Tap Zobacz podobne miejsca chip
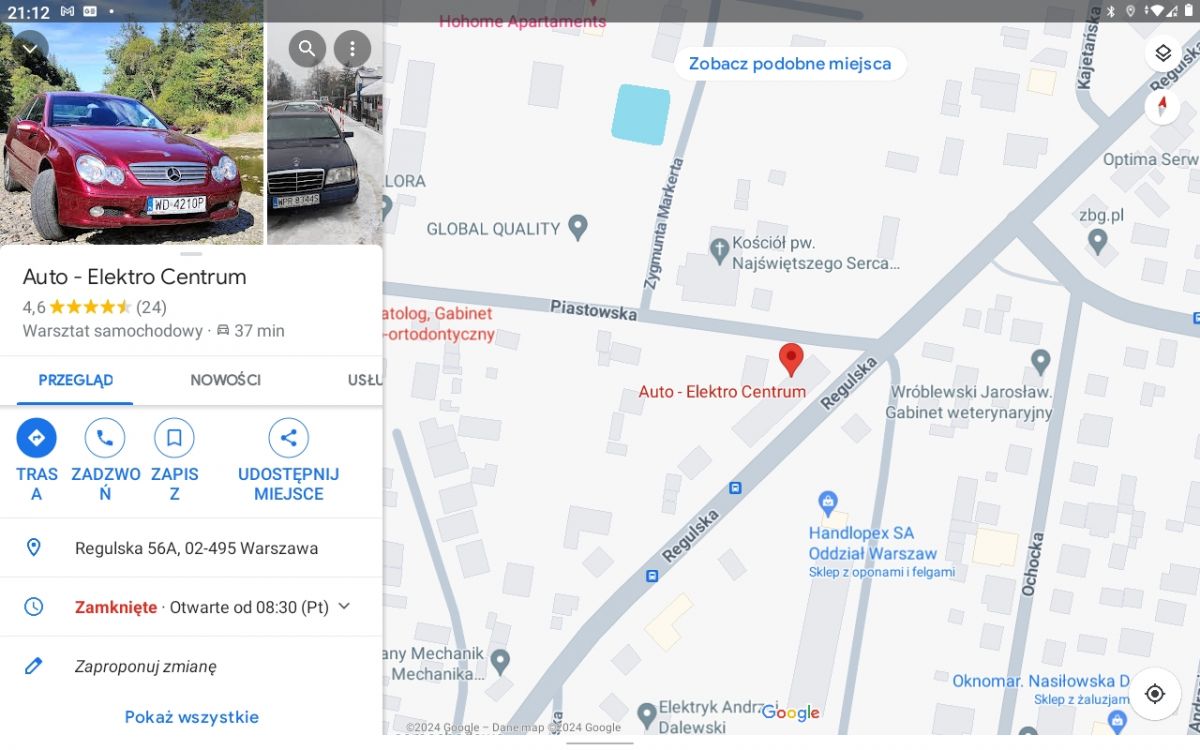The height and width of the screenshot is (750, 1200). pos(790,64)
